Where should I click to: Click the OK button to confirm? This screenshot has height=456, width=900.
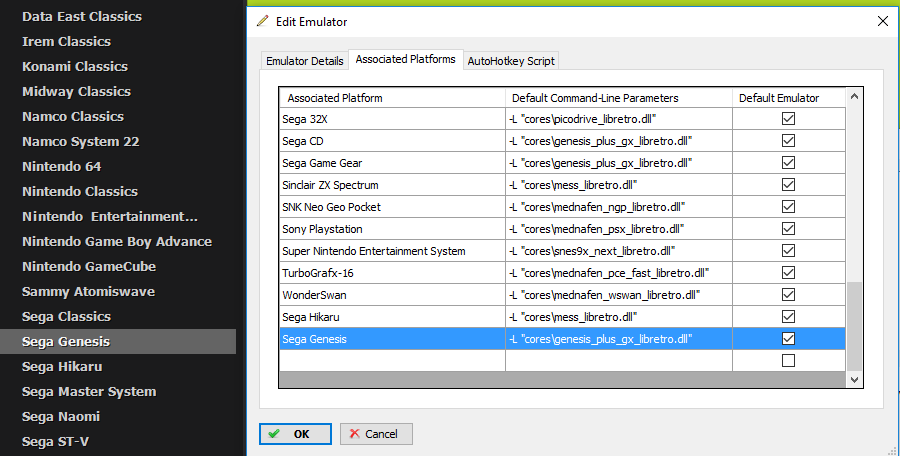point(295,434)
